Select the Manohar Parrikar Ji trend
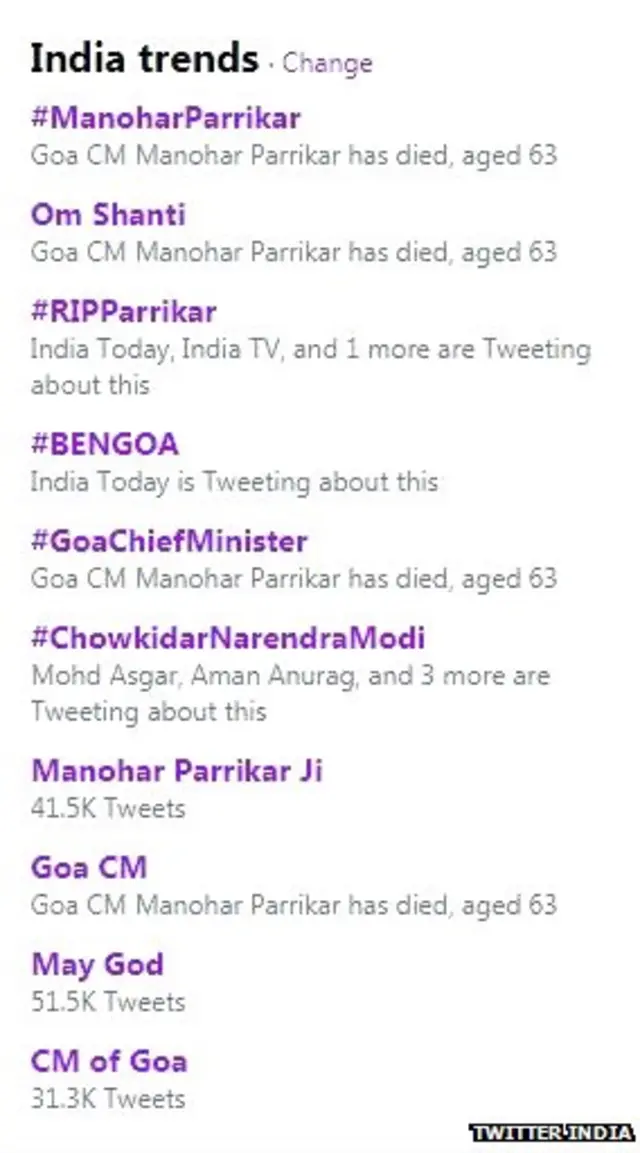Image resolution: width=640 pixels, height=1153 pixels. pyautogui.click(x=177, y=771)
